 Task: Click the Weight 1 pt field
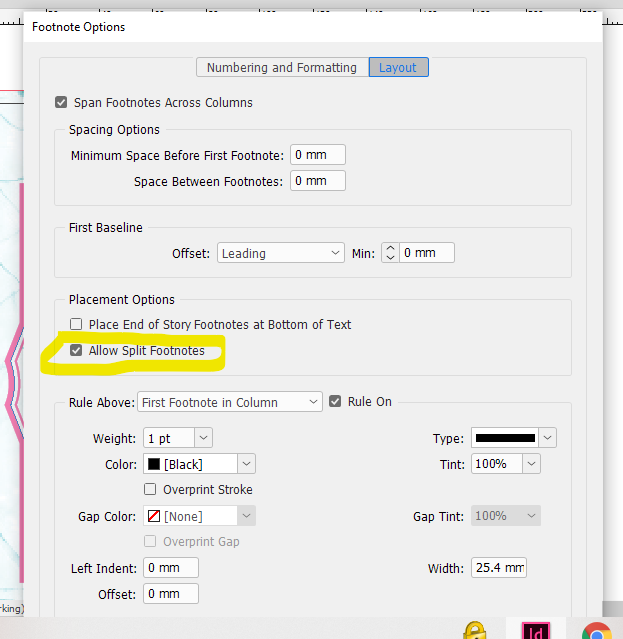pos(169,438)
